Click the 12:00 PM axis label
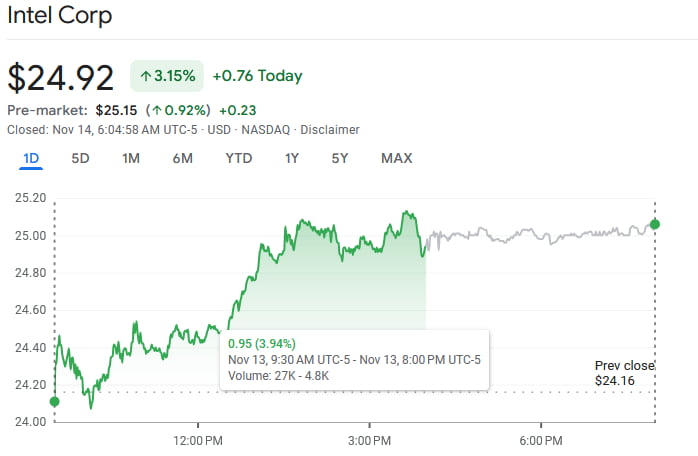Viewport: 698px width, 456px height. [198, 440]
